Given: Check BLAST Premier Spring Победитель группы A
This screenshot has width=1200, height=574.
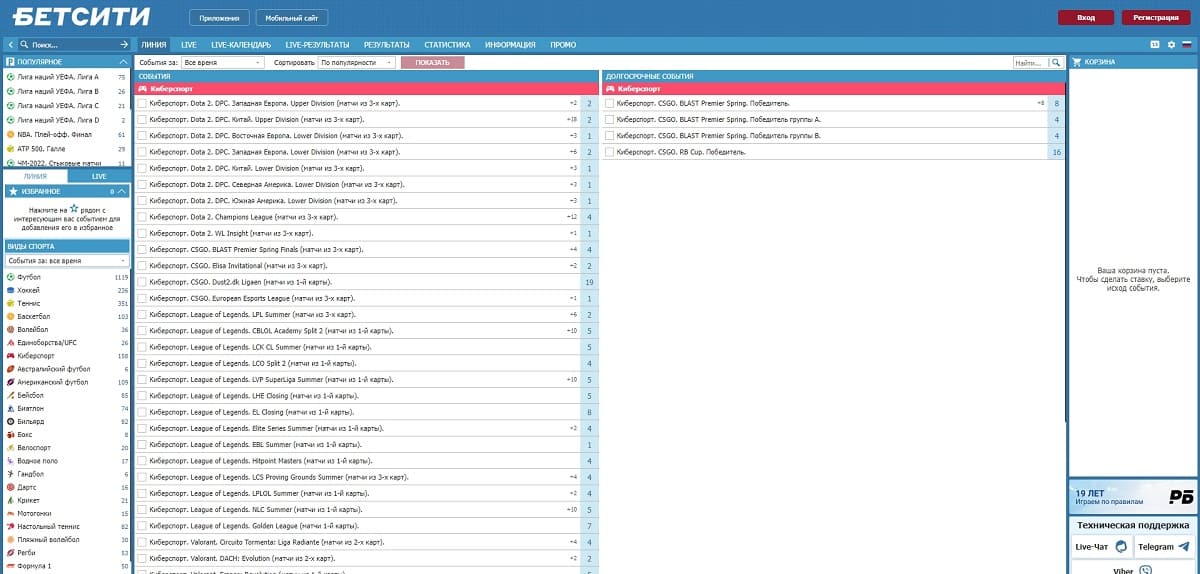Looking at the screenshot, I should (x=610, y=119).
